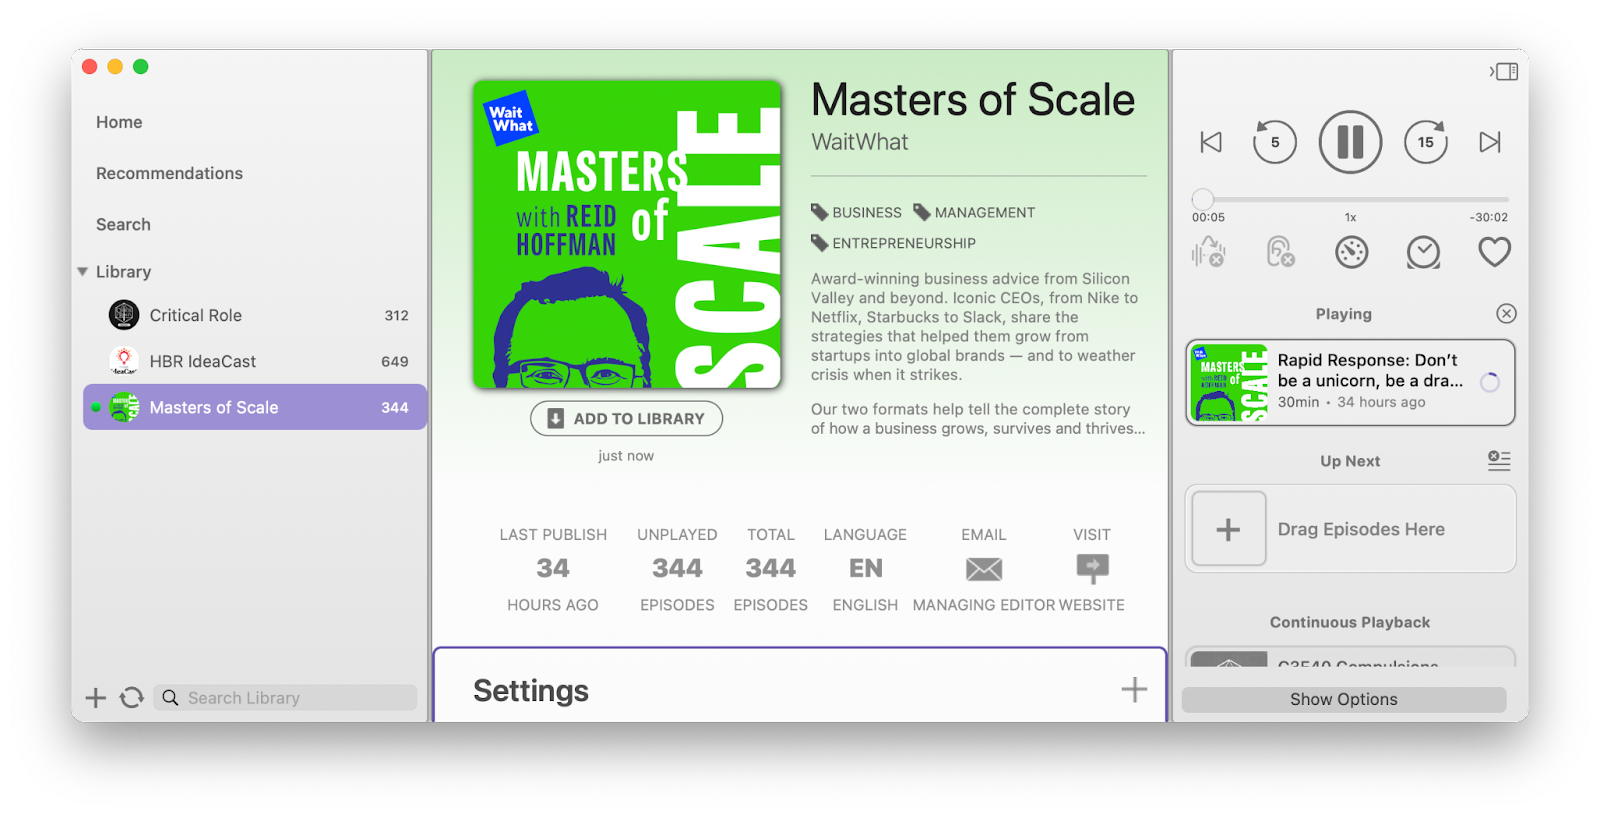Jump to the next track
Viewport: 1600px width, 816px height.
pyautogui.click(x=1490, y=142)
